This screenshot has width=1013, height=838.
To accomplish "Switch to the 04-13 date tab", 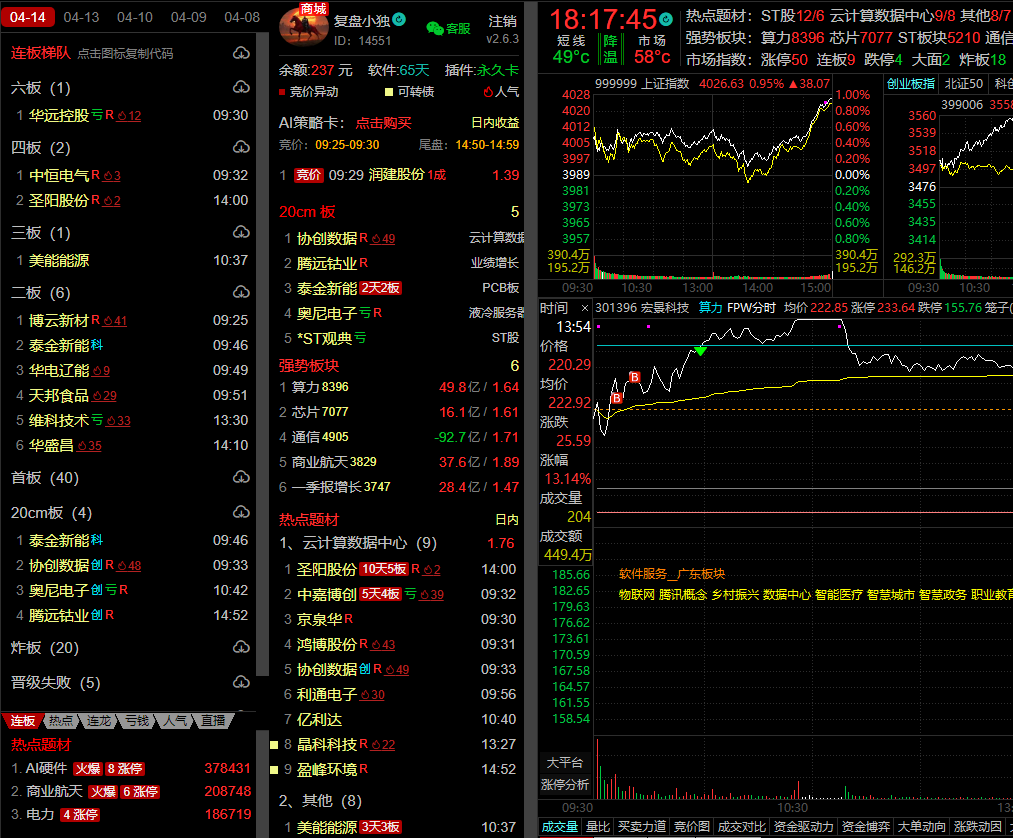I will (81, 17).
